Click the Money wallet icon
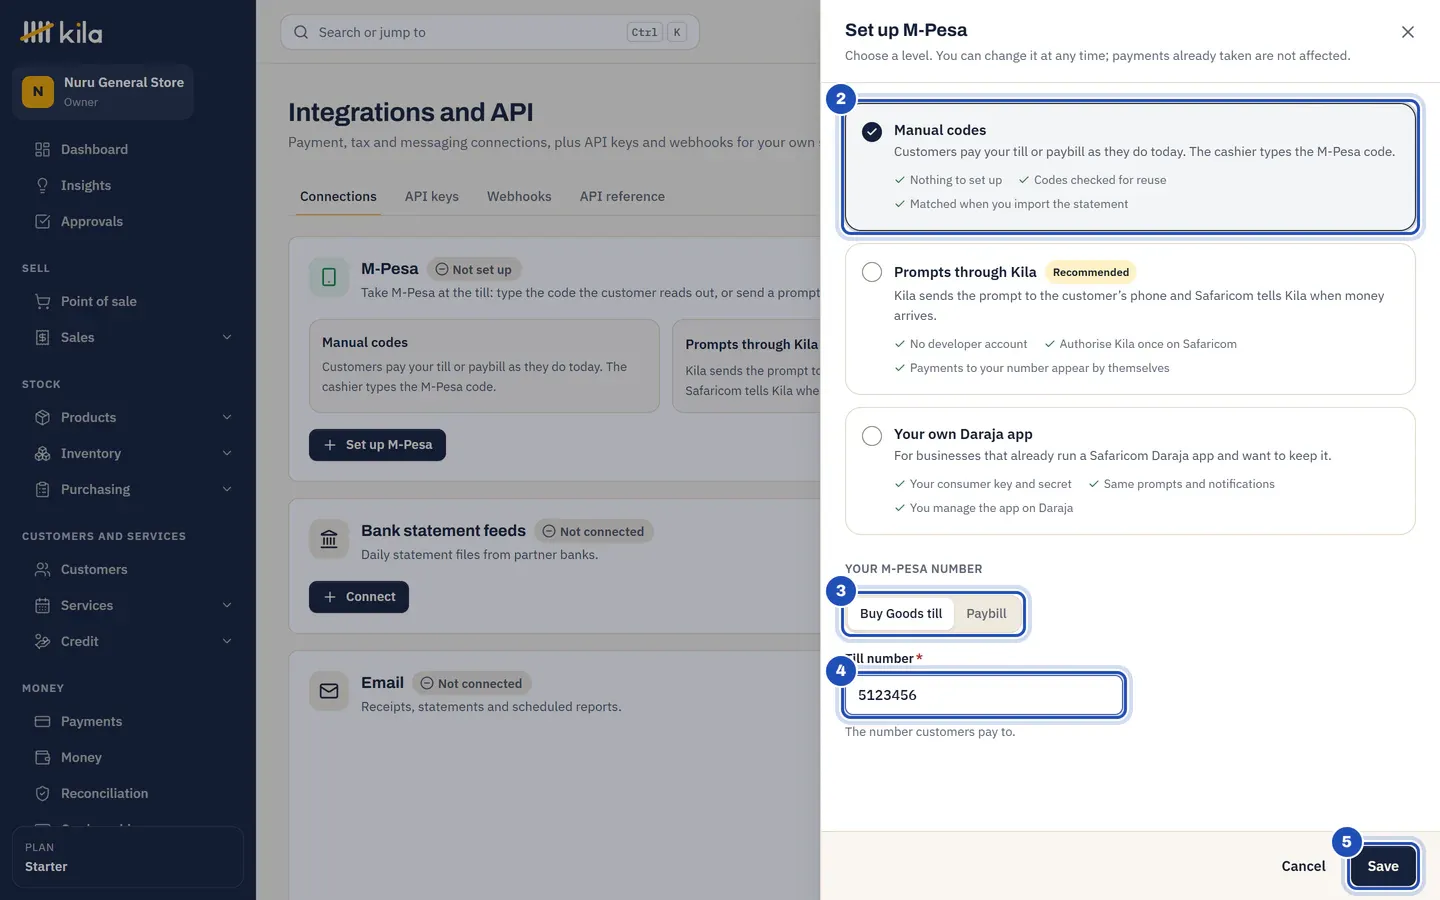Image resolution: width=1440 pixels, height=900 pixels. (42, 758)
